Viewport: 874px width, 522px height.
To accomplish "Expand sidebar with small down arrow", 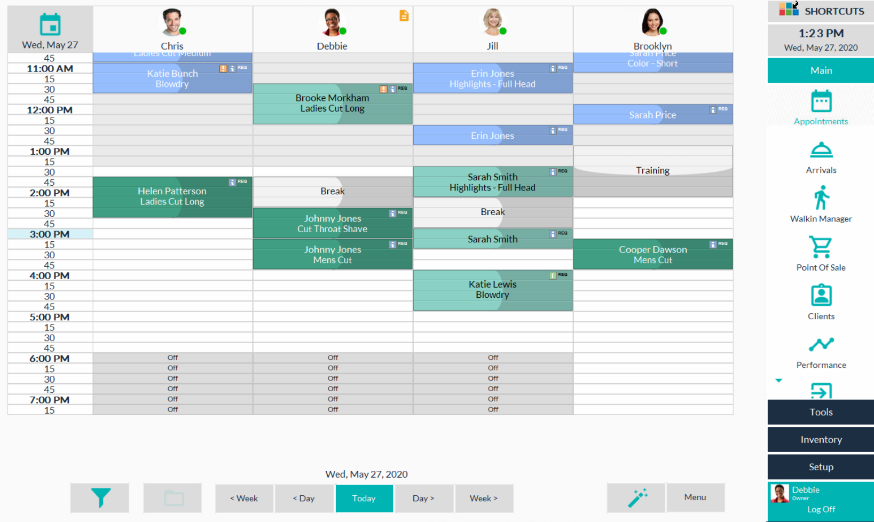I will pos(779,380).
